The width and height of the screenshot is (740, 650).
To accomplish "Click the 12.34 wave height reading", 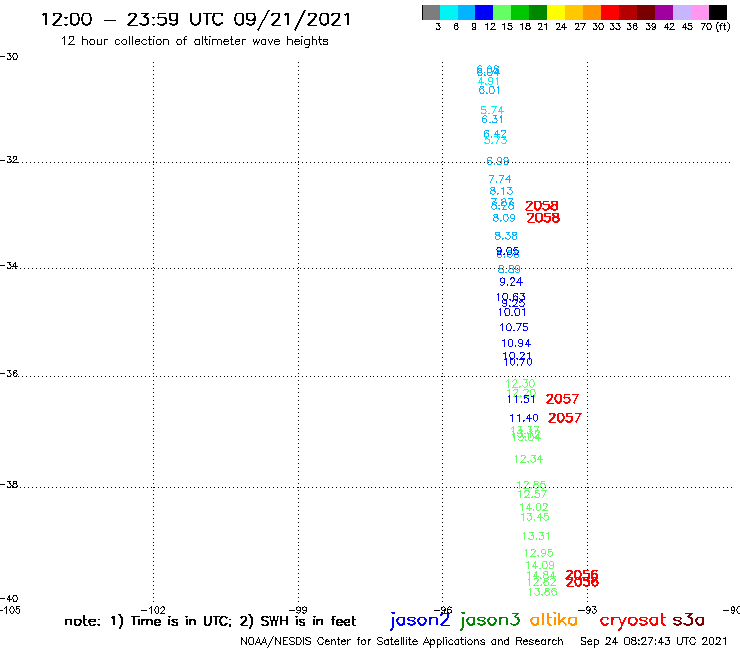I will [529, 459].
